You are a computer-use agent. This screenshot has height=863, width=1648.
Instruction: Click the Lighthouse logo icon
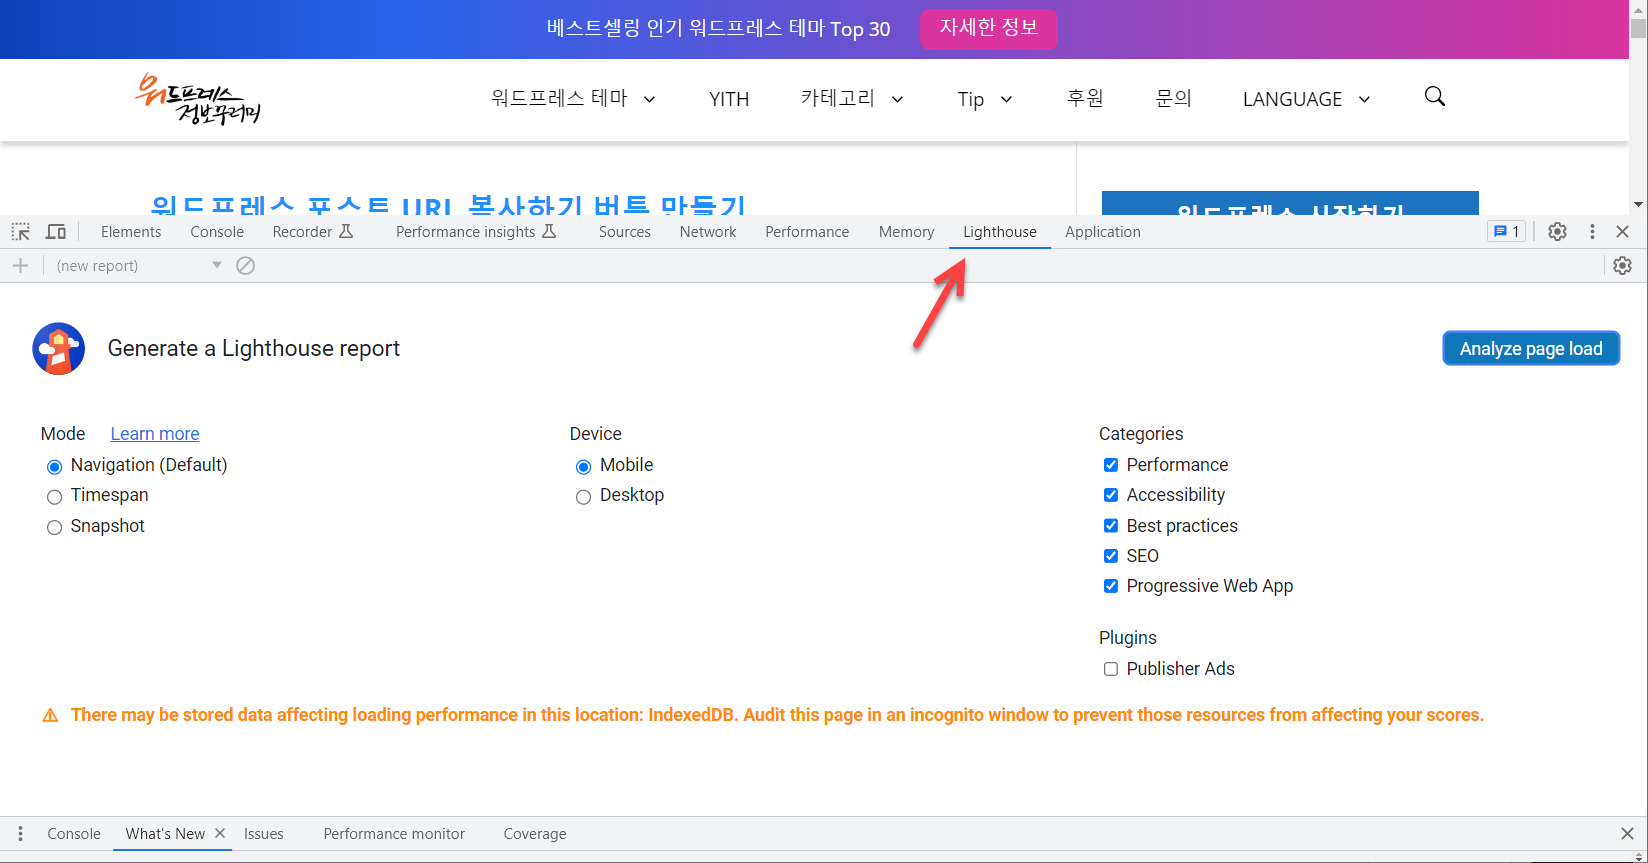[59, 349]
